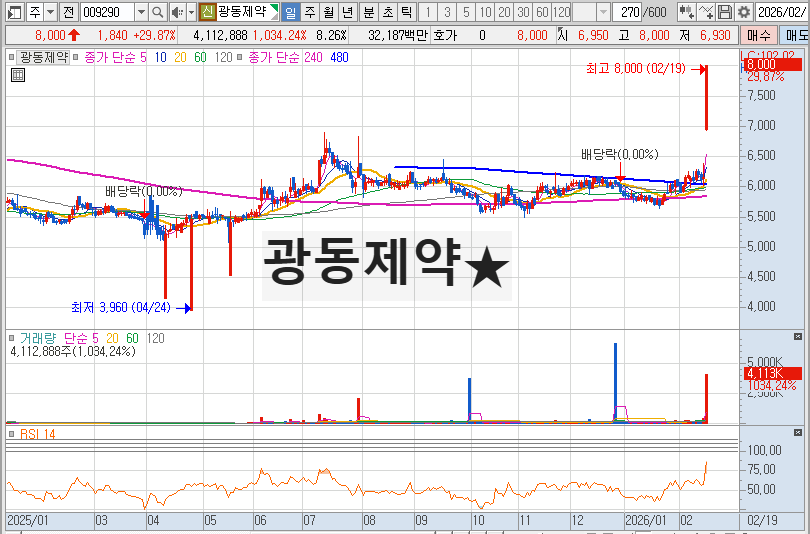Switch to monthly '월' chart period
The width and height of the screenshot is (810, 534).
(329, 12)
